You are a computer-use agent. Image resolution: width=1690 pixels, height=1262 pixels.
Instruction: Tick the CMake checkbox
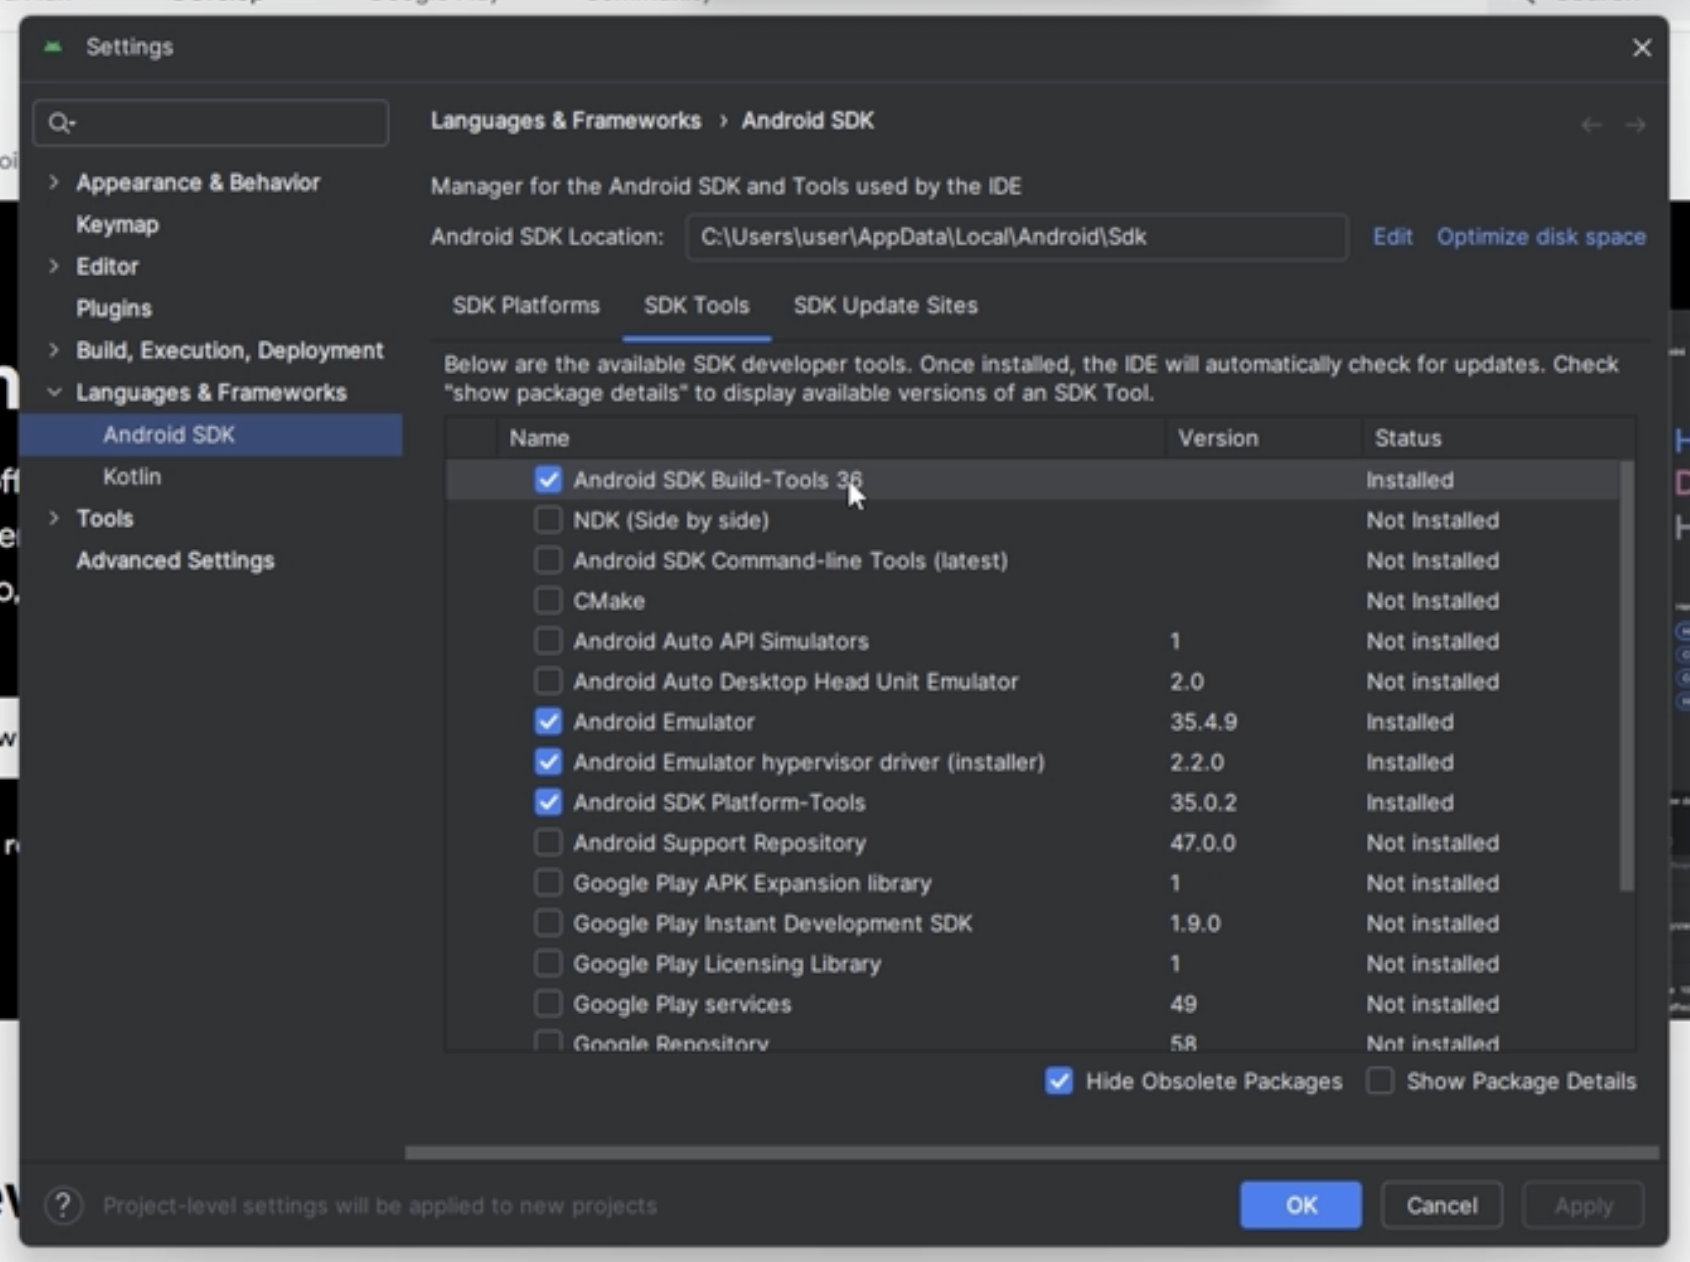coord(548,601)
